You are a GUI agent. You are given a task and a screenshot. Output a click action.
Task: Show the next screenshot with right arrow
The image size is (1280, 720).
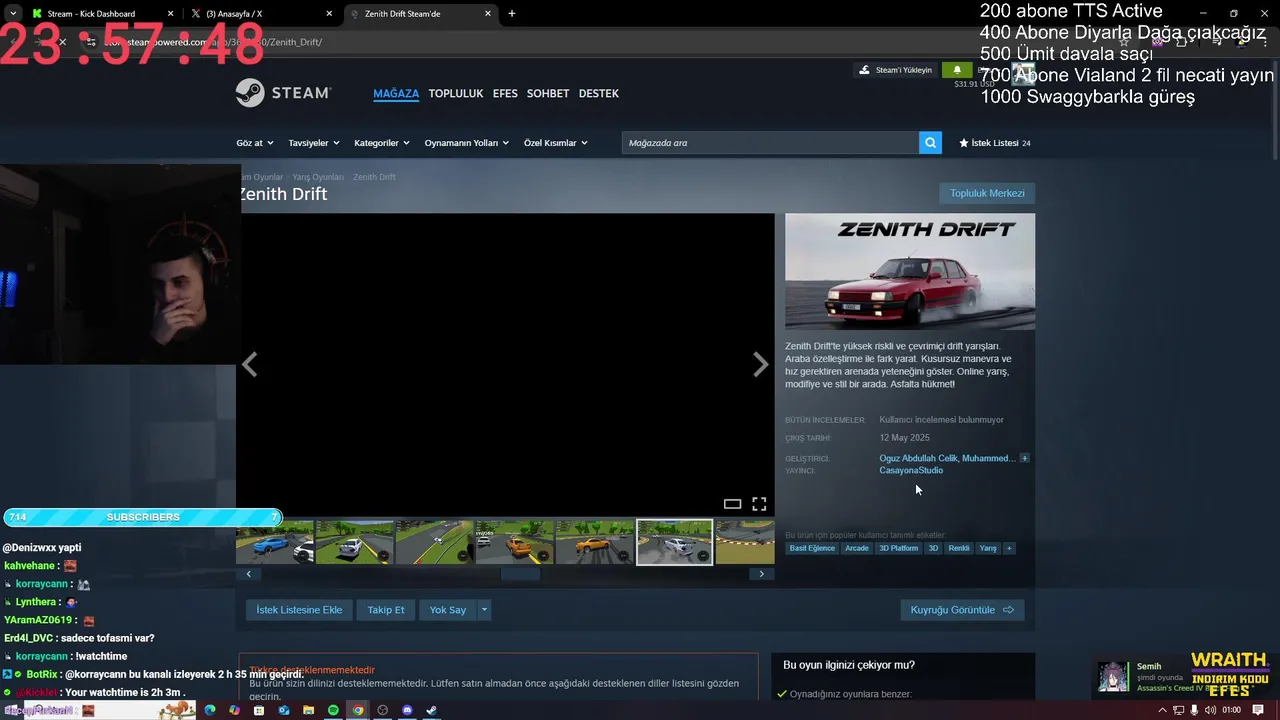coord(761,365)
